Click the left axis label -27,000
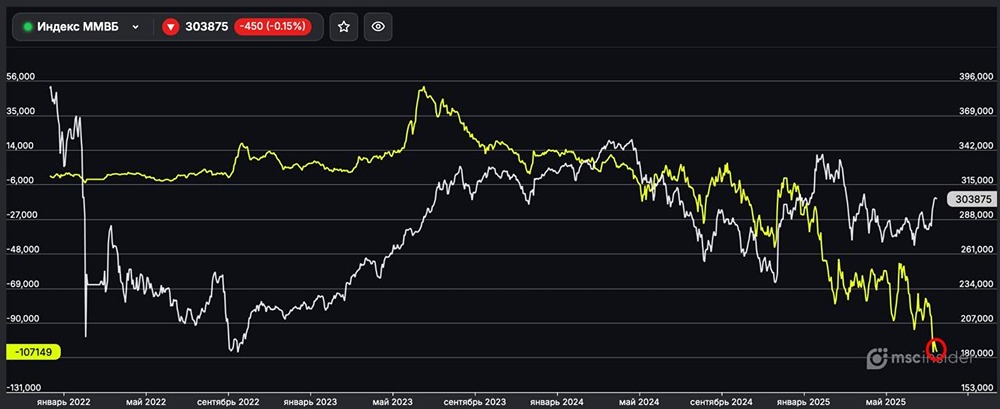The height and width of the screenshot is (409, 1000). [x=20, y=215]
